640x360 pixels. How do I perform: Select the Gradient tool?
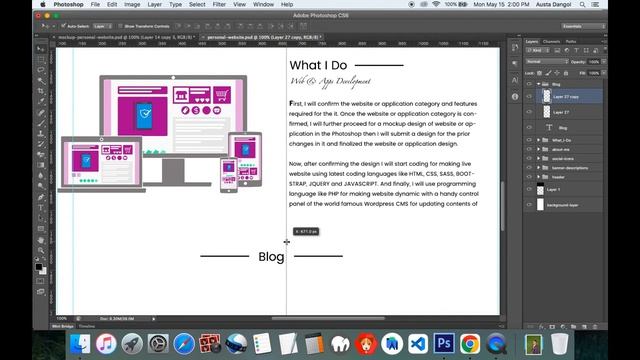(x=41, y=166)
